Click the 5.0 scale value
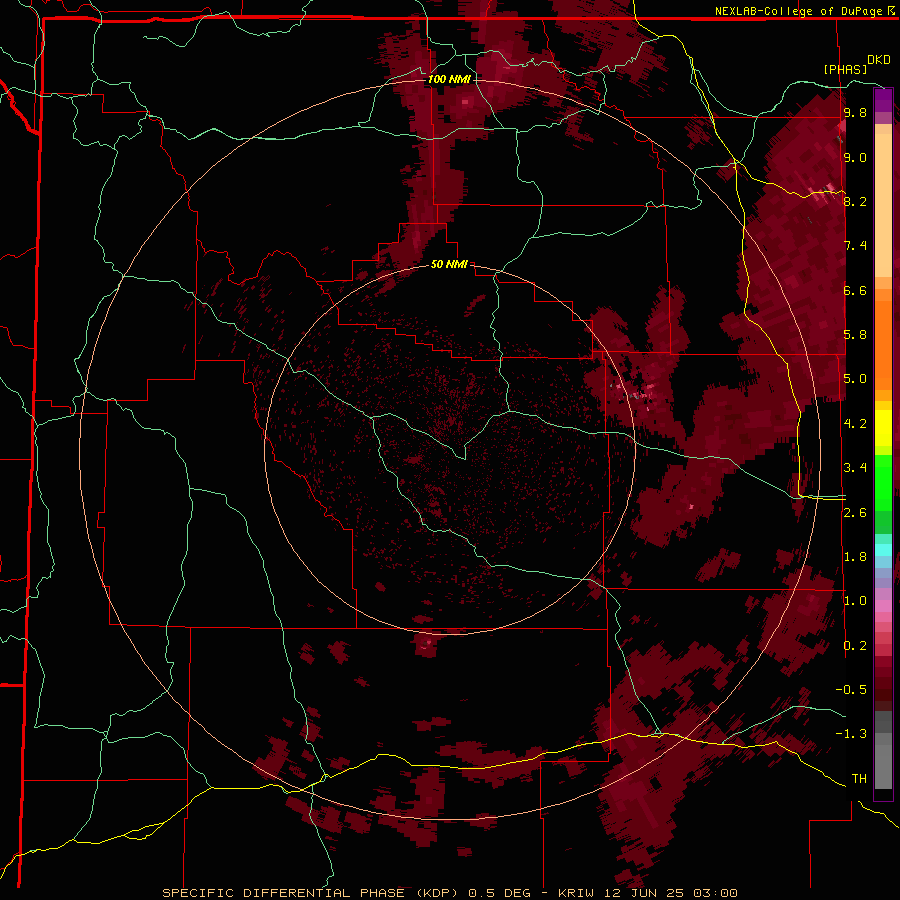The width and height of the screenshot is (900, 900). pyautogui.click(x=855, y=379)
